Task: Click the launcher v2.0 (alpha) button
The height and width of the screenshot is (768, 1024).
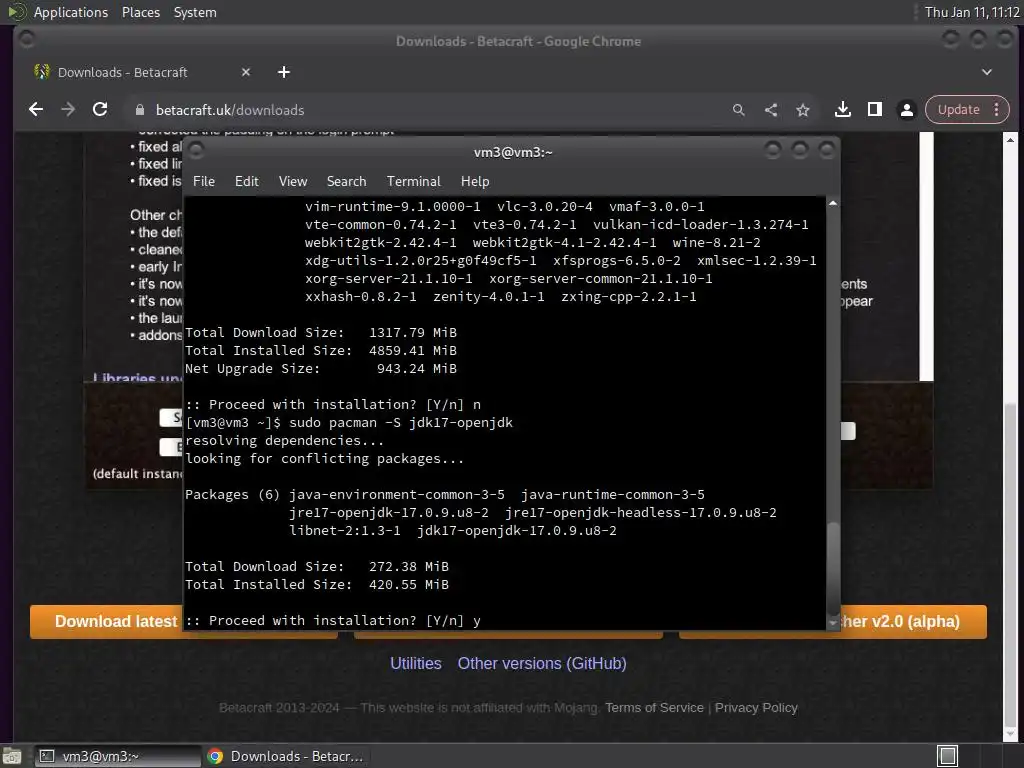Action: coord(913,621)
